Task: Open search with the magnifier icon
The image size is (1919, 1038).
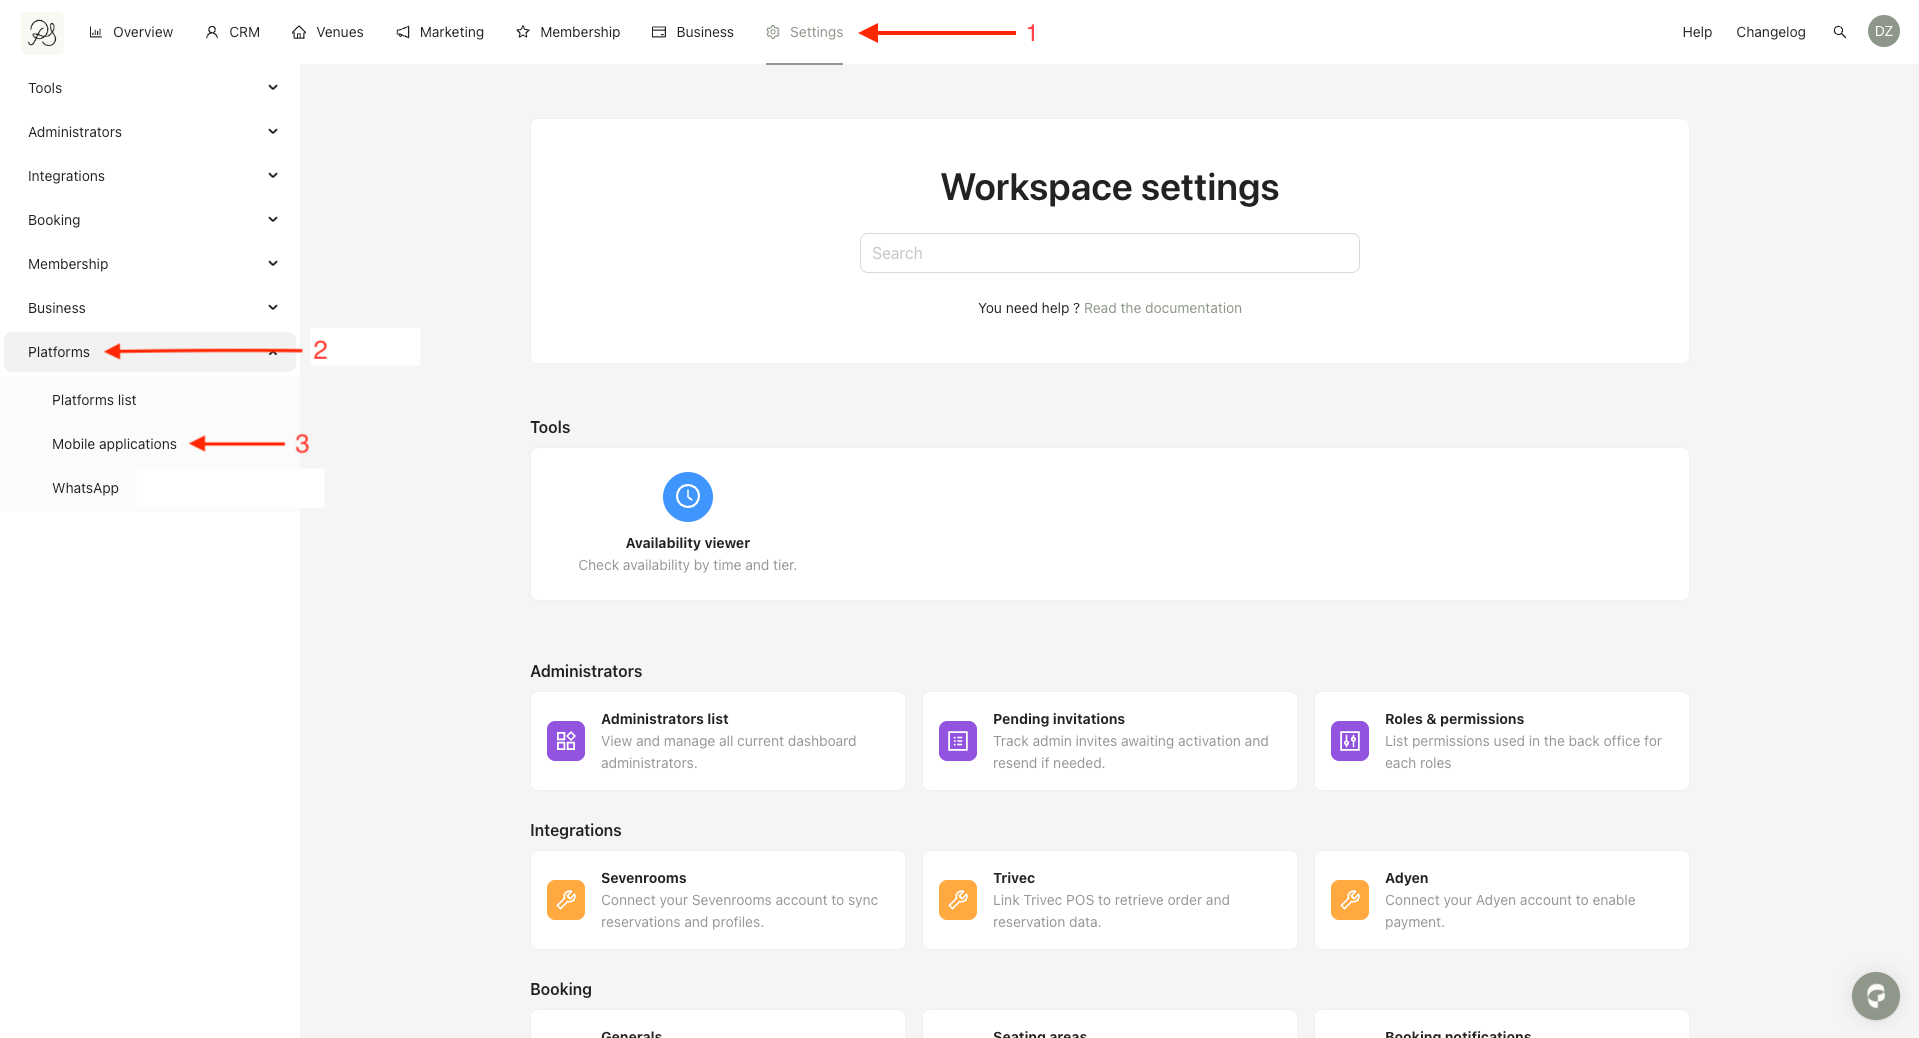Action: 1839,32
